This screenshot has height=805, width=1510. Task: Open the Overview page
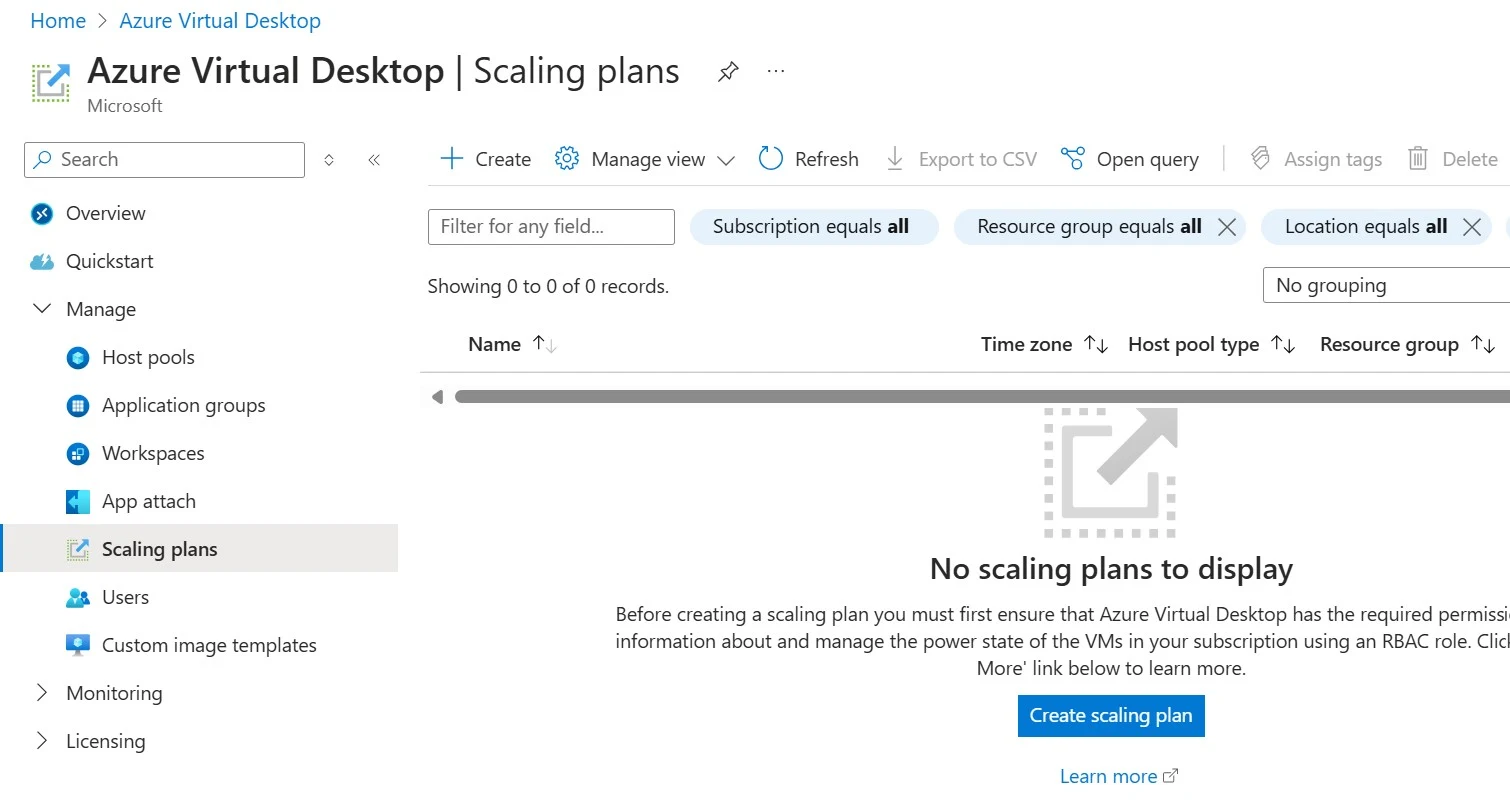pos(105,213)
